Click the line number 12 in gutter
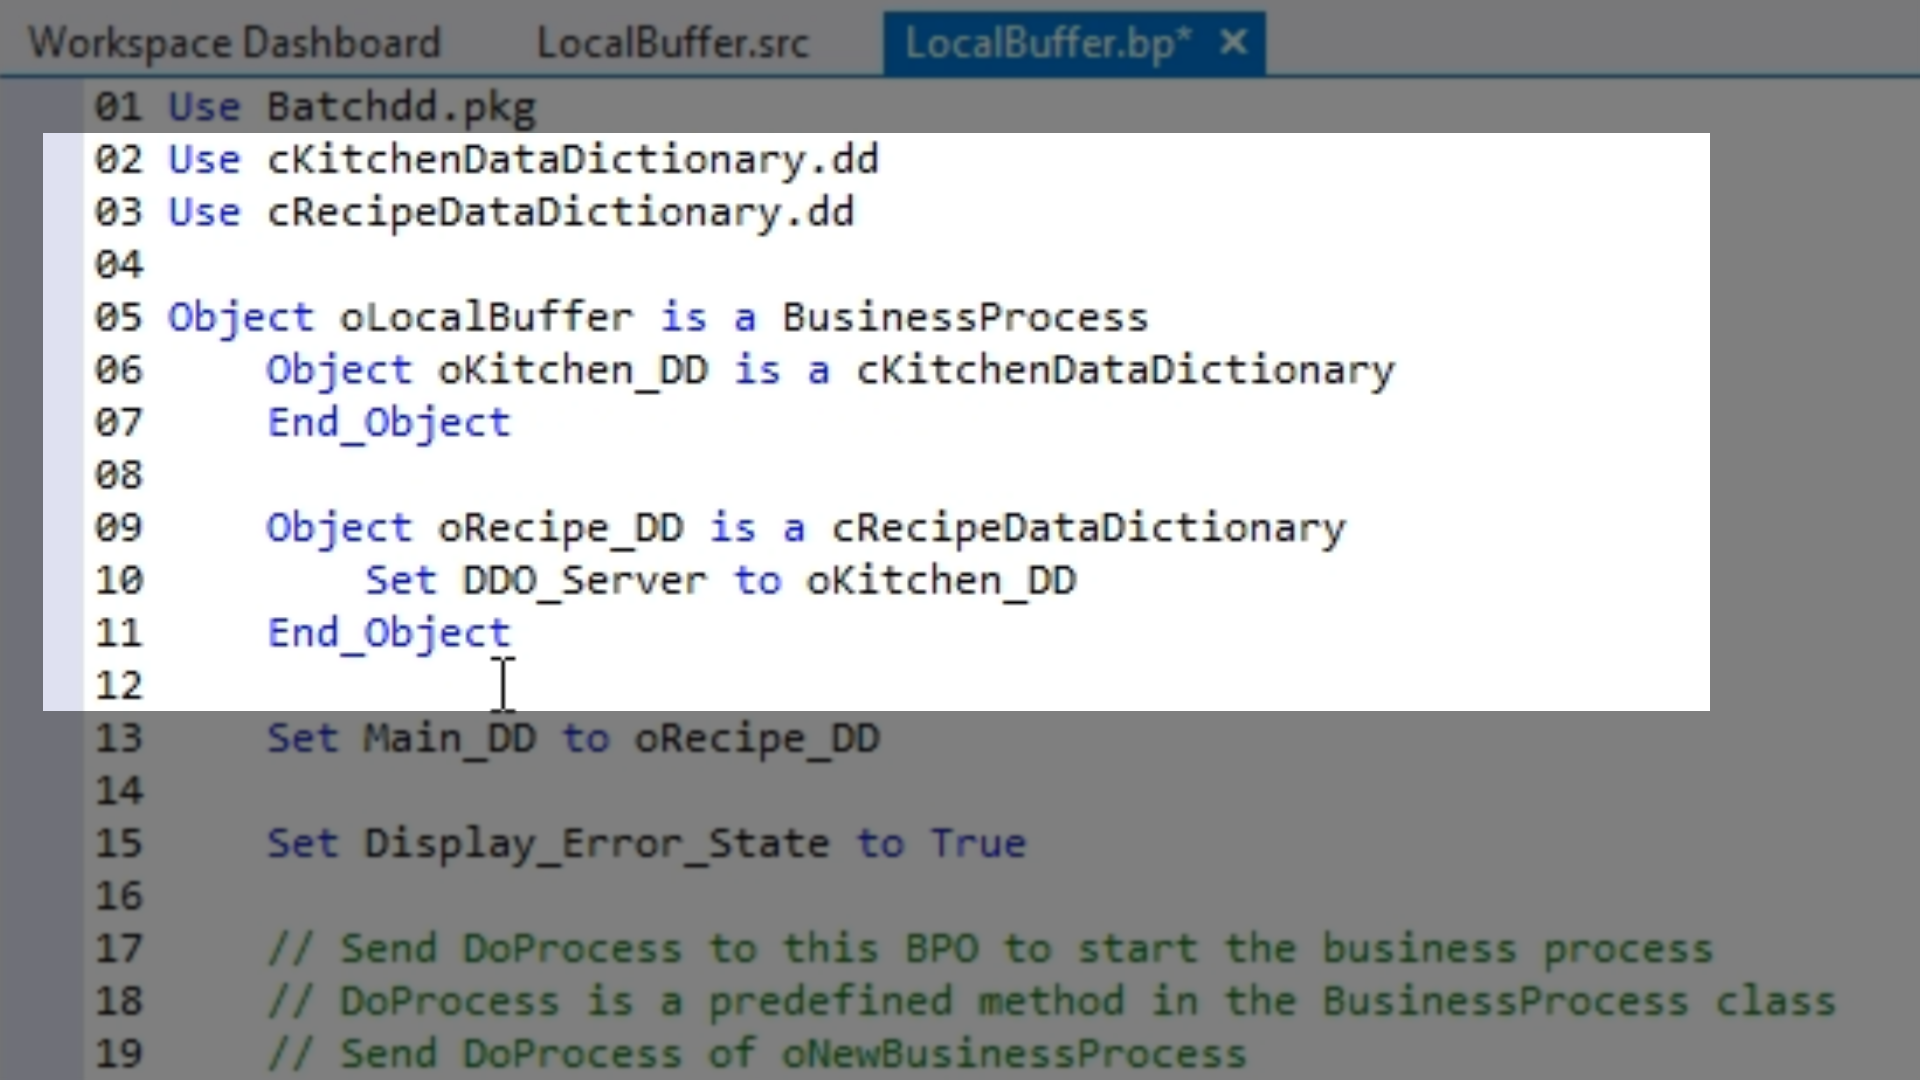1920x1080 pixels. (119, 686)
